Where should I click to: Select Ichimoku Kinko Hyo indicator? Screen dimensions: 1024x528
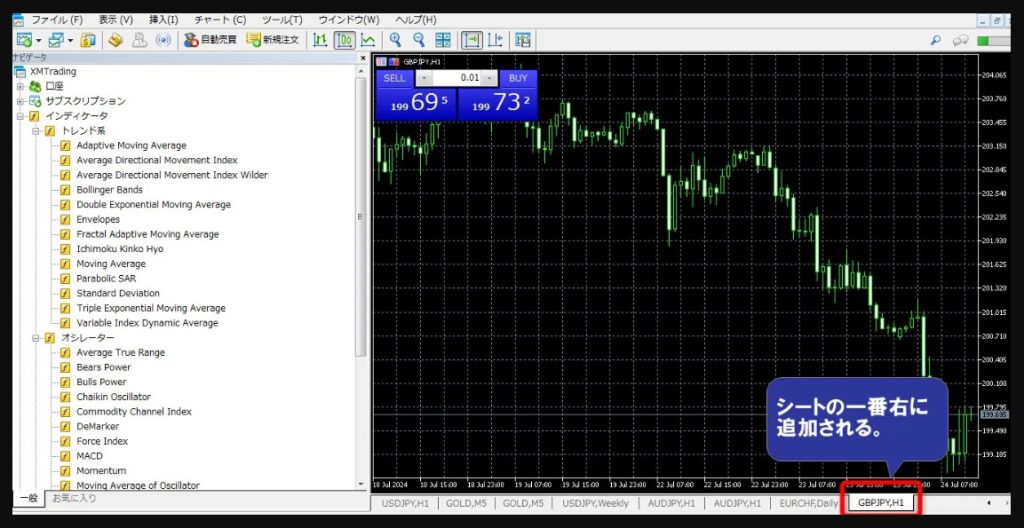tap(120, 249)
